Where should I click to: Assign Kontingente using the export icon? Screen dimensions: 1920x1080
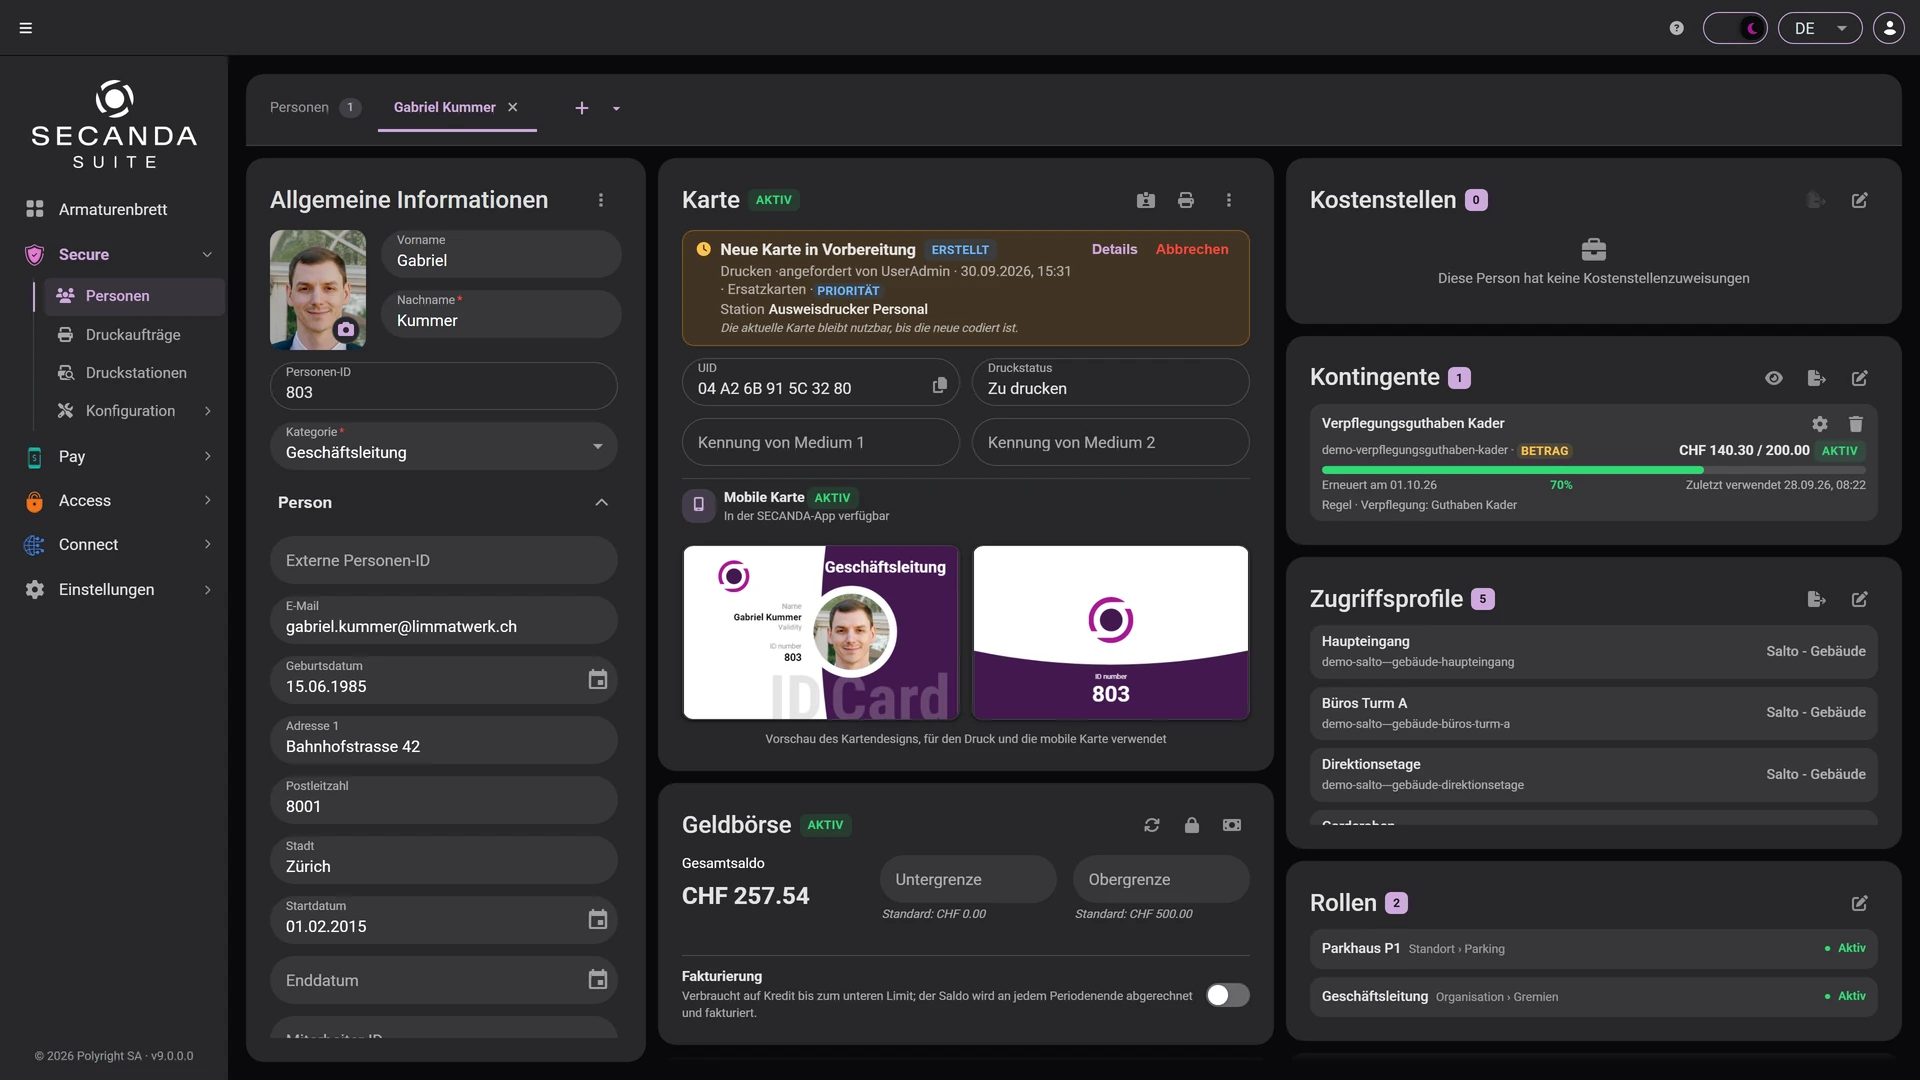(x=1817, y=378)
